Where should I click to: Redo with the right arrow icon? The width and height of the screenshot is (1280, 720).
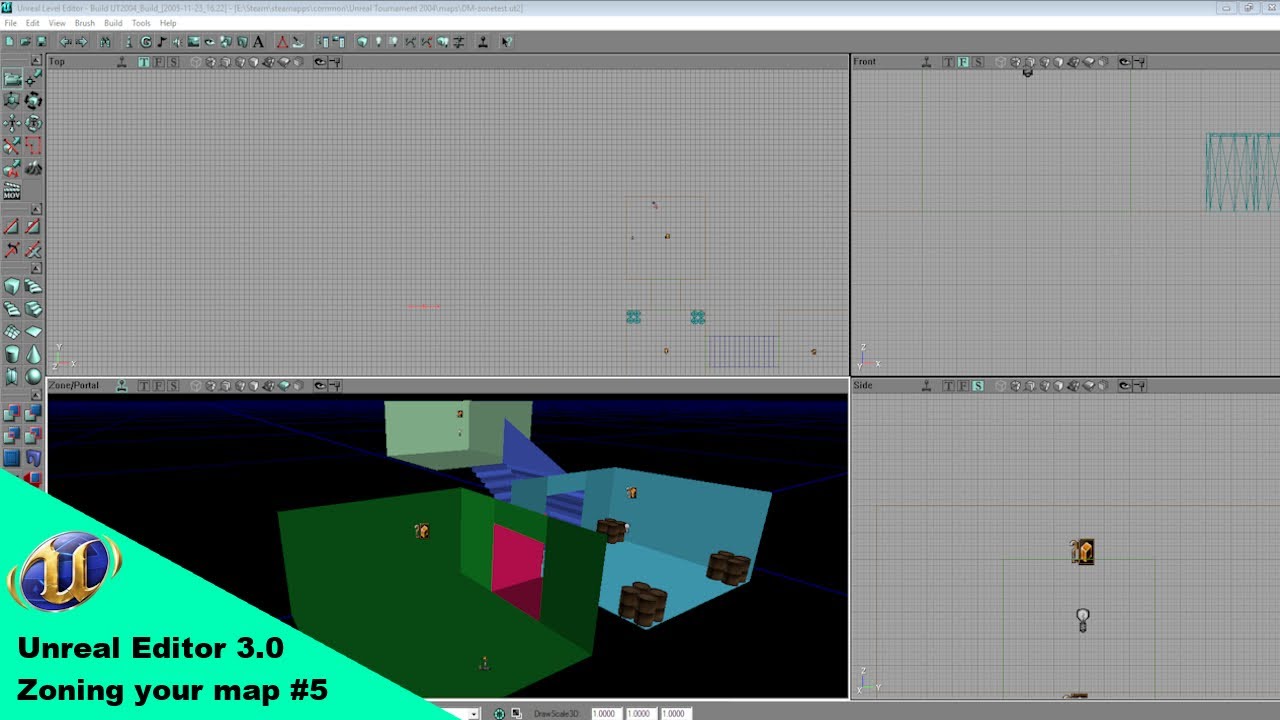tap(82, 42)
